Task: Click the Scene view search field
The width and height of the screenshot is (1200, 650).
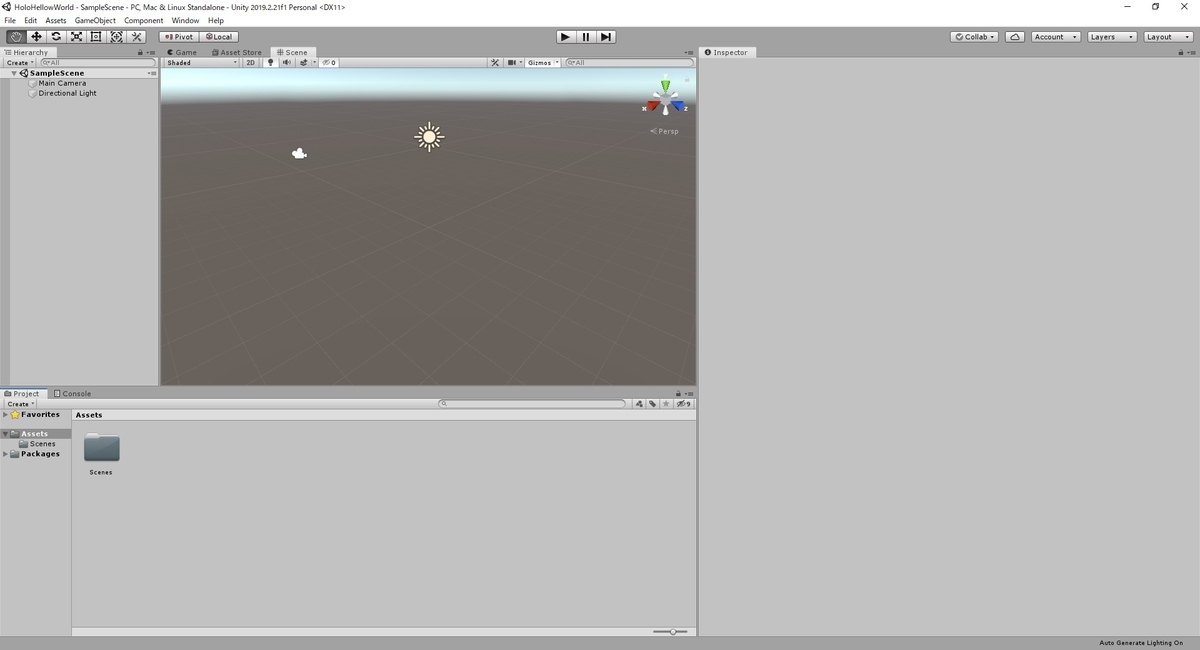Action: click(x=629, y=62)
